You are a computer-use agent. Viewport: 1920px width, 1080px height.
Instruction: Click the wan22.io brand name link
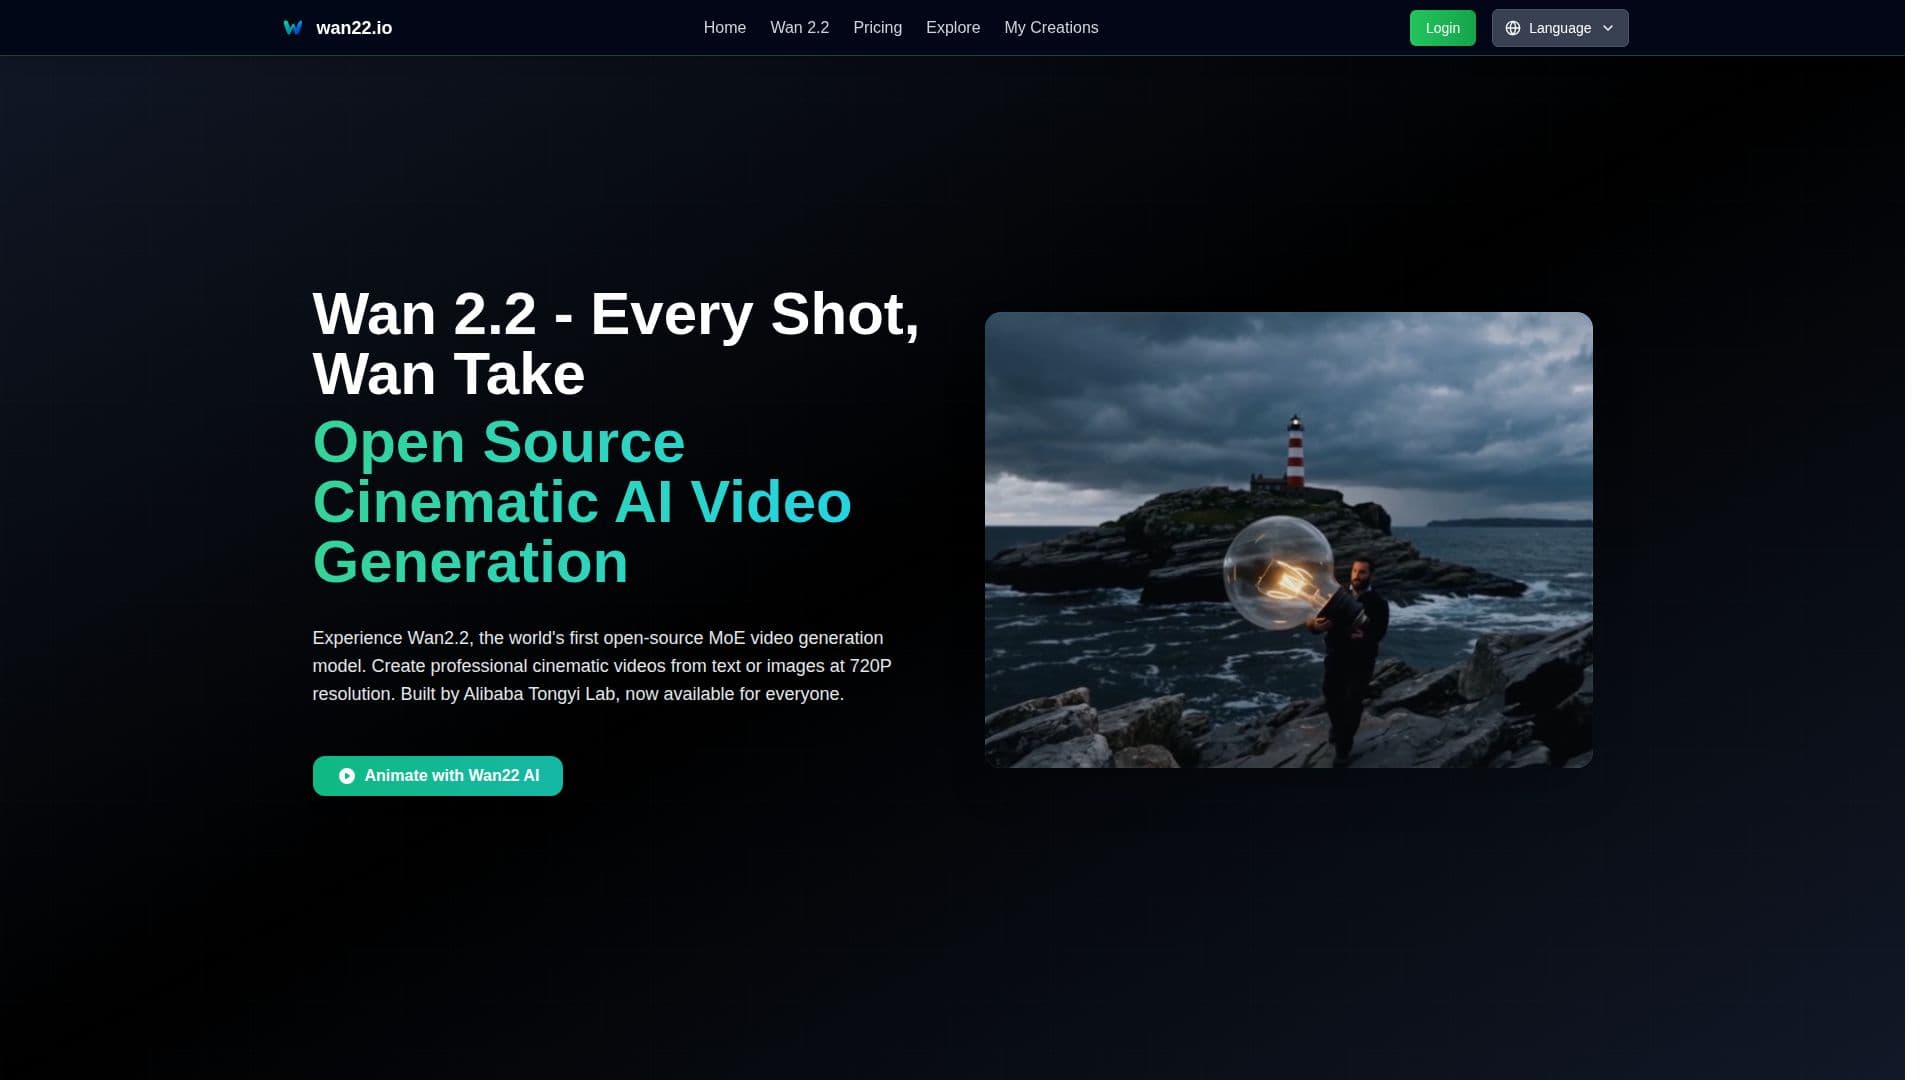click(354, 28)
